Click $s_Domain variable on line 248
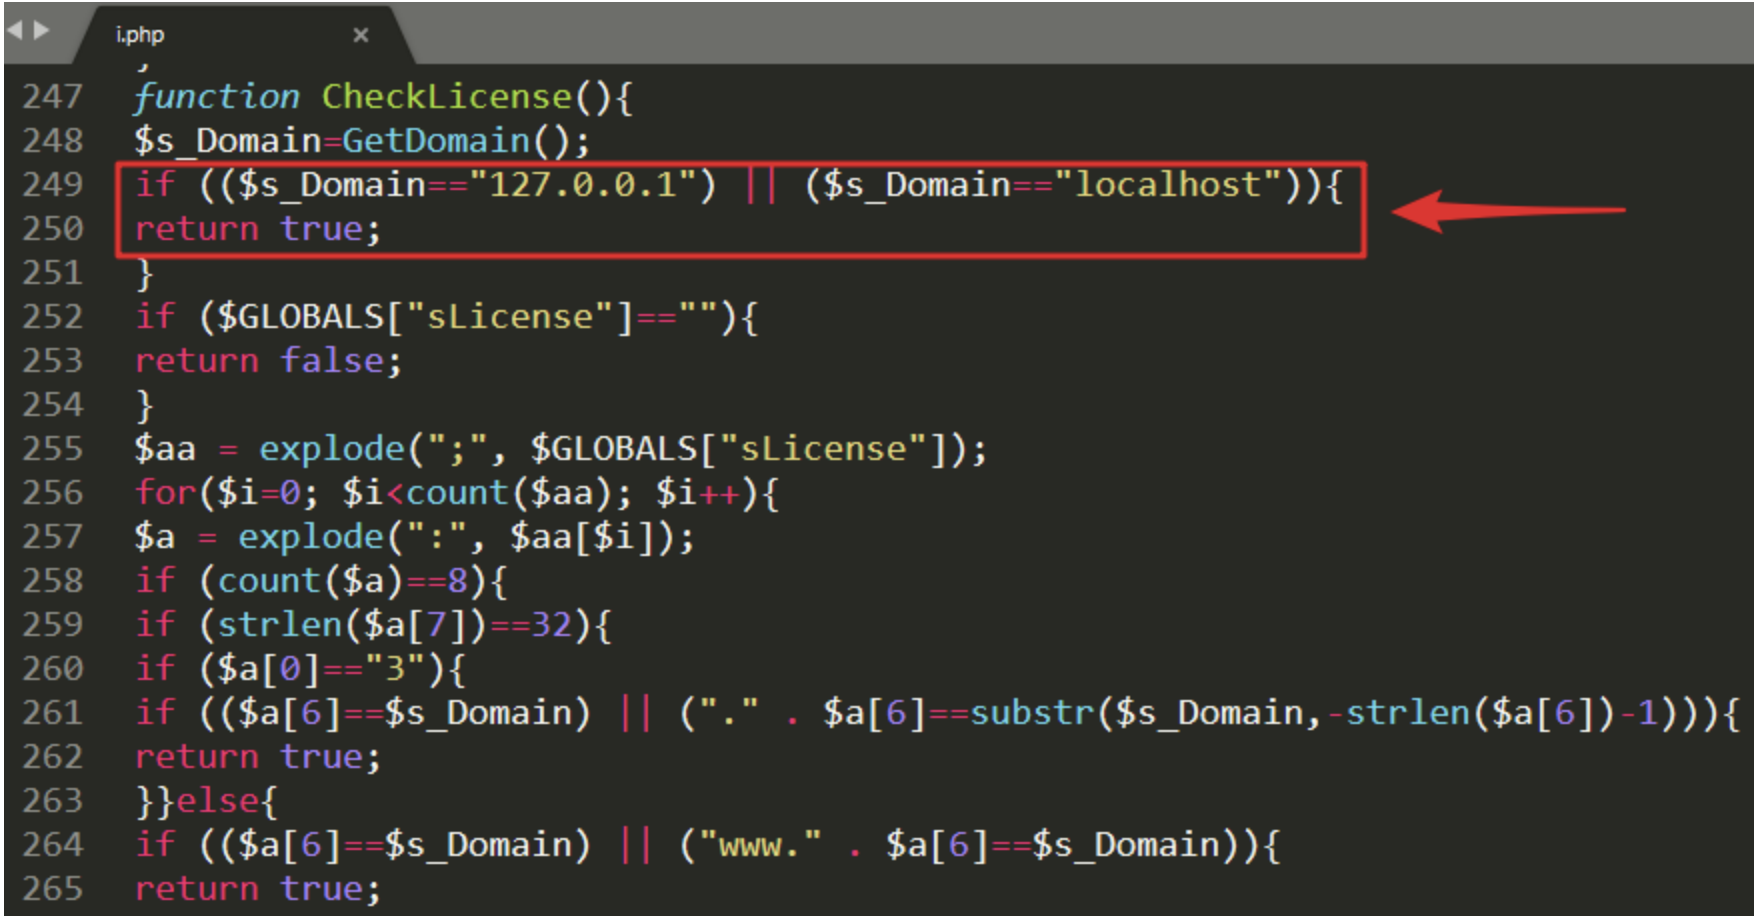The image size is (1754, 916). point(228,141)
